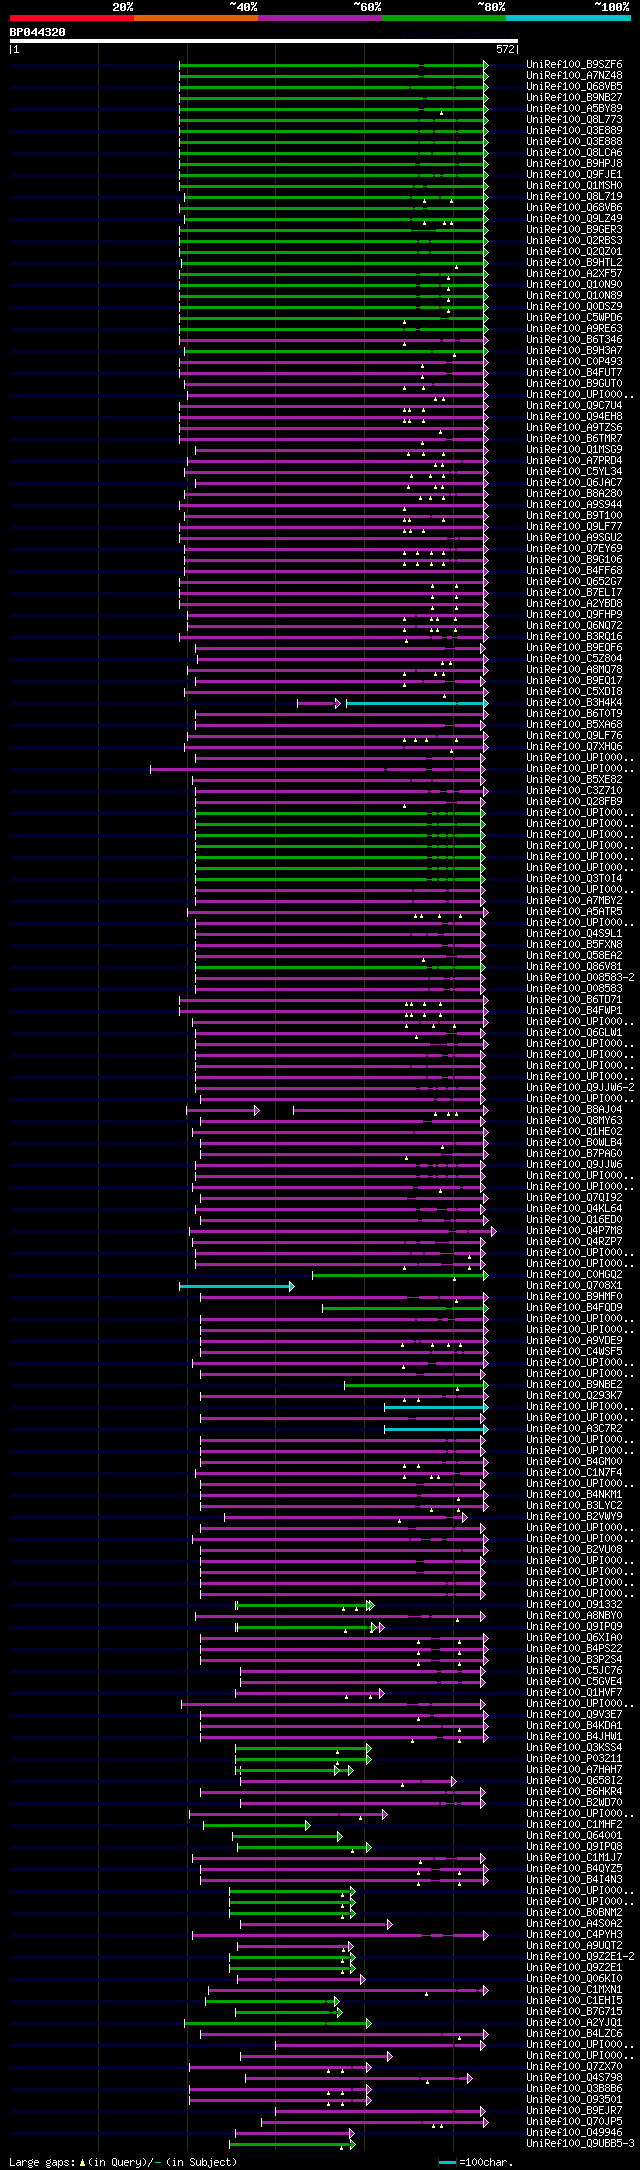Select the UniRef100_C5Z804 label
Image resolution: width=640 pixels, height=2170 pixels.
coord(574,659)
